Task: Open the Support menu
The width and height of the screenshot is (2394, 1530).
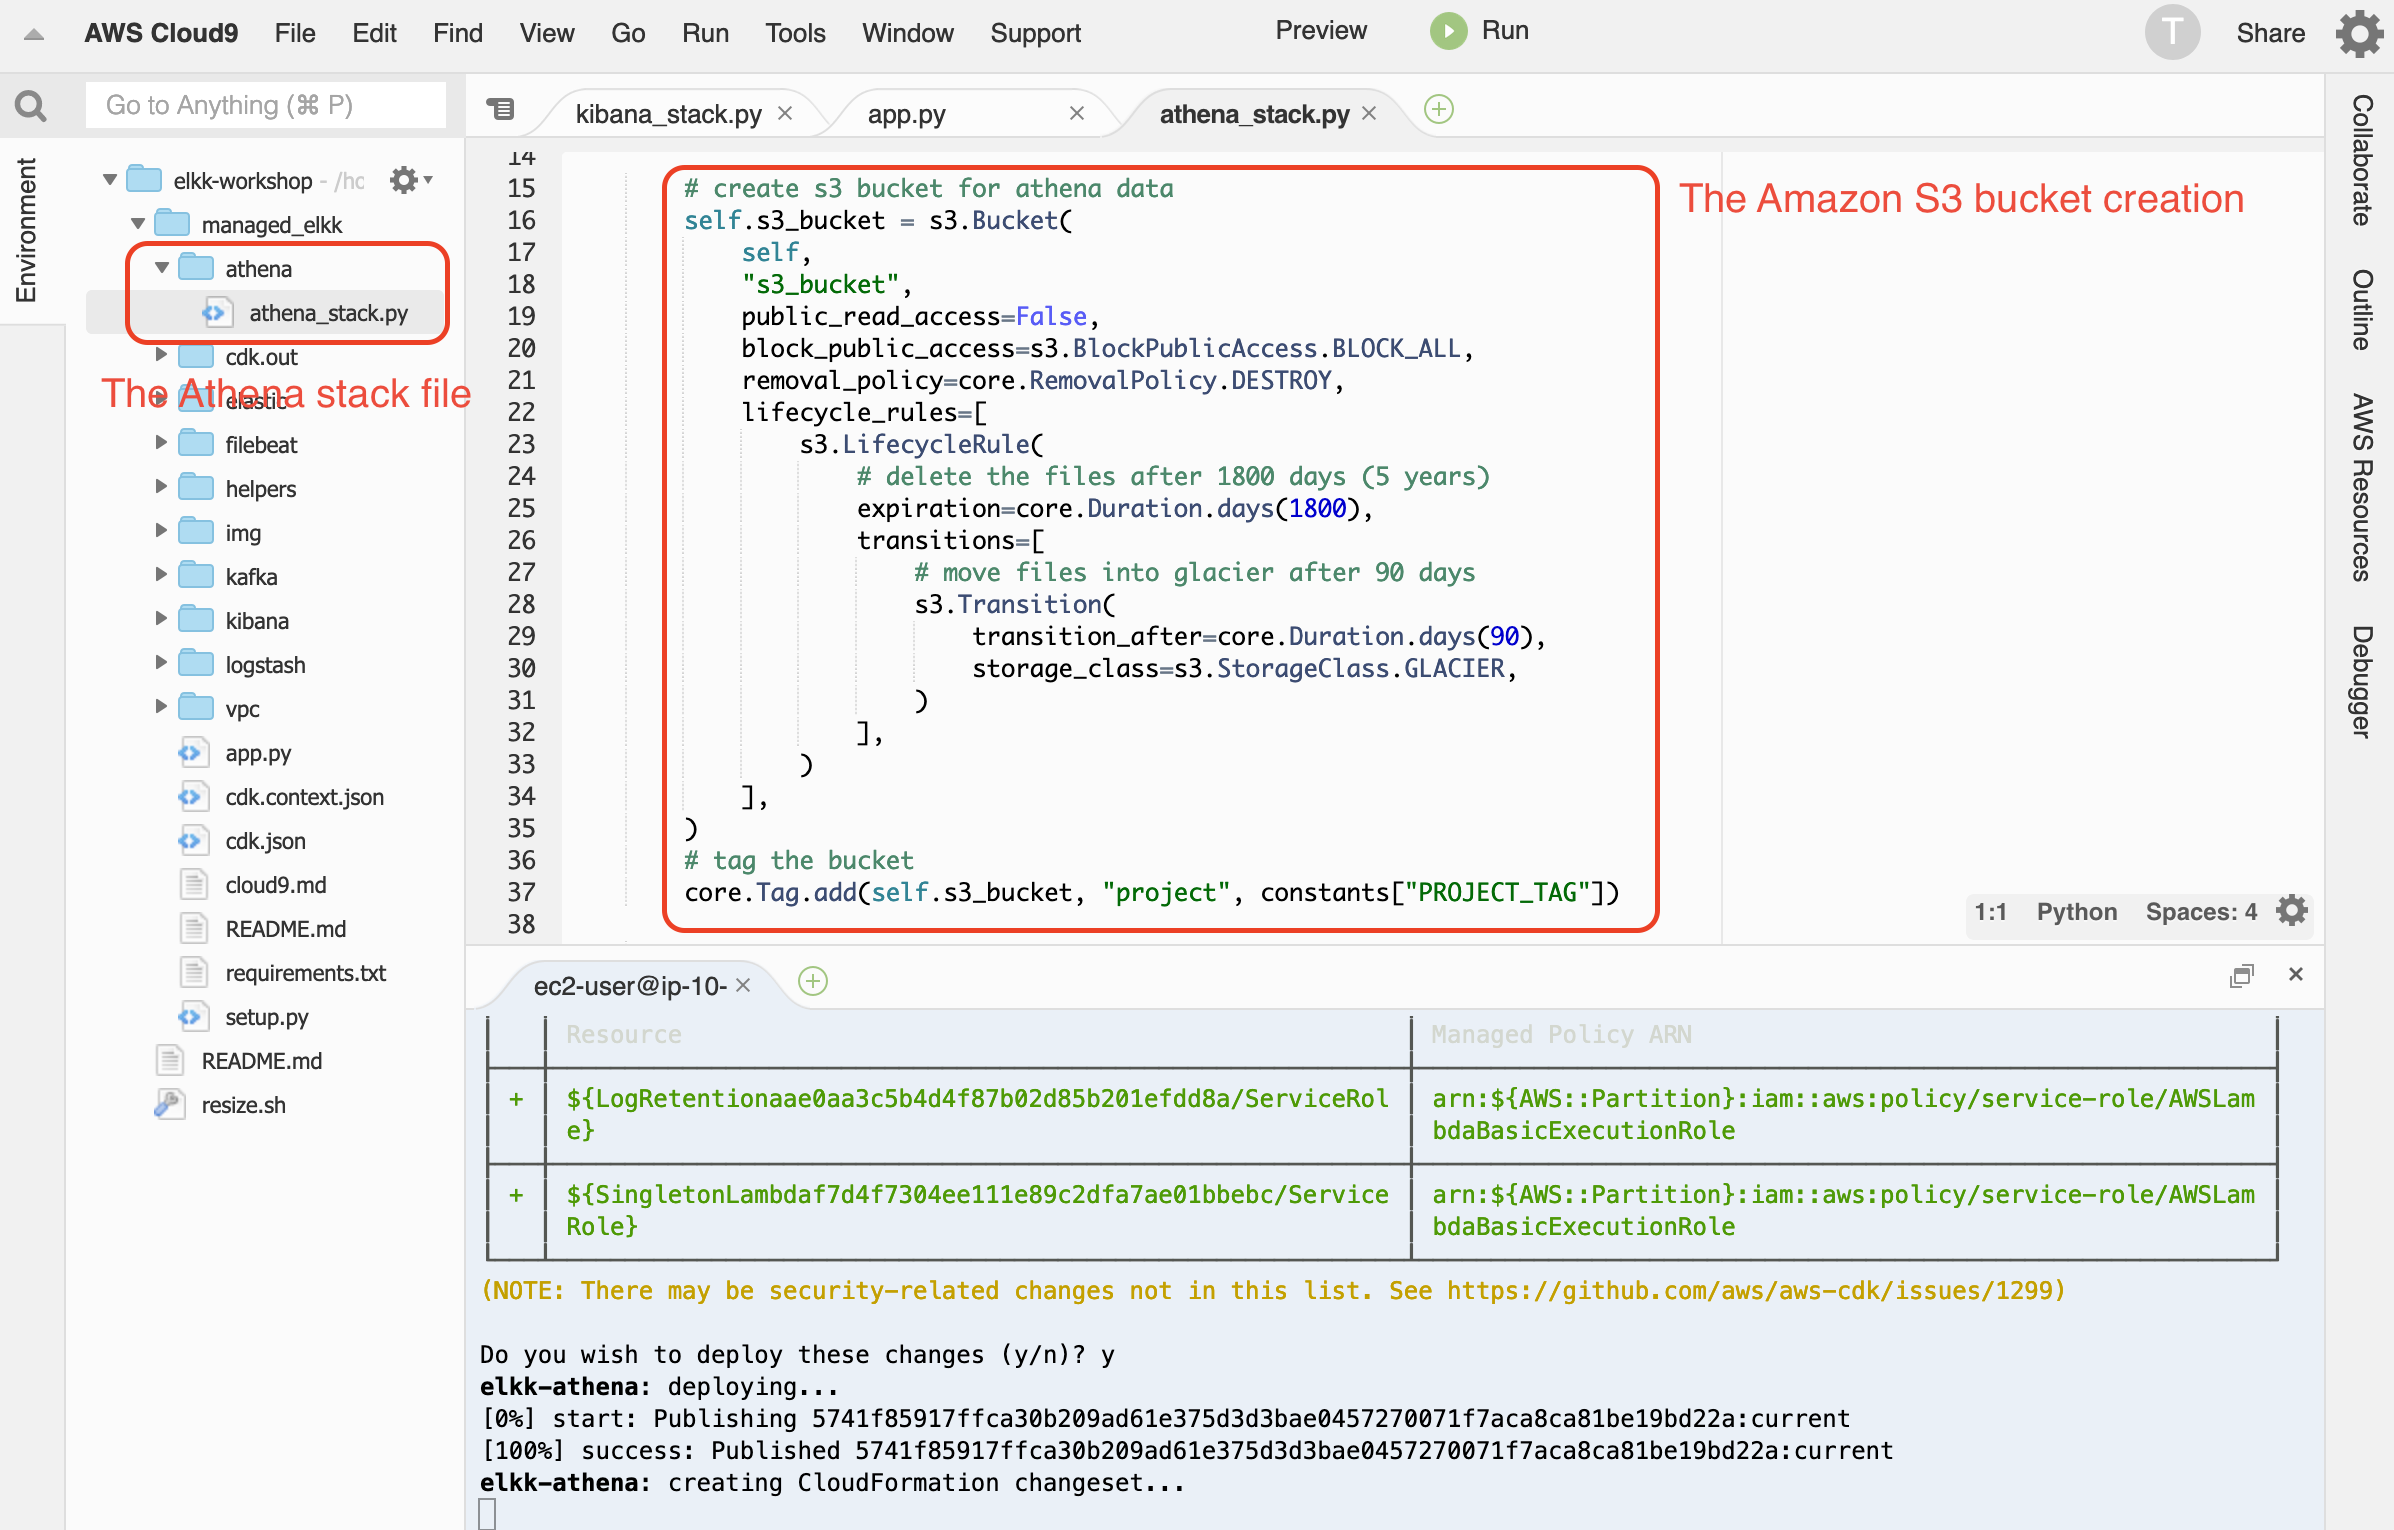Action: pyautogui.click(x=1035, y=33)
